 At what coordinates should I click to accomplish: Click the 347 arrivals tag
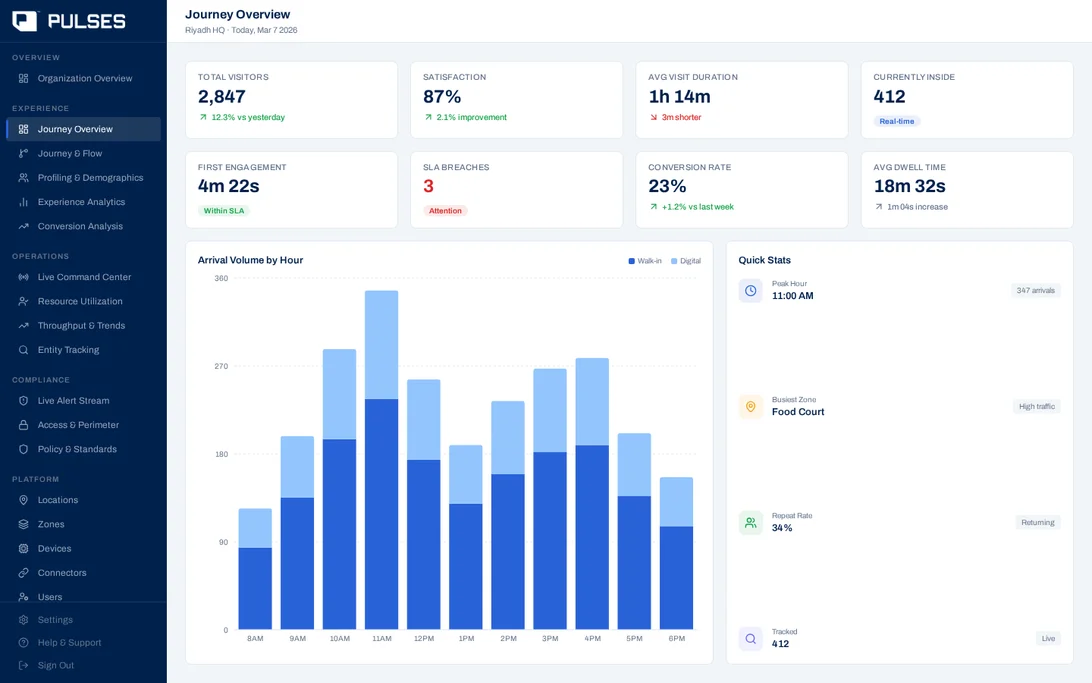click(1036, 290)
